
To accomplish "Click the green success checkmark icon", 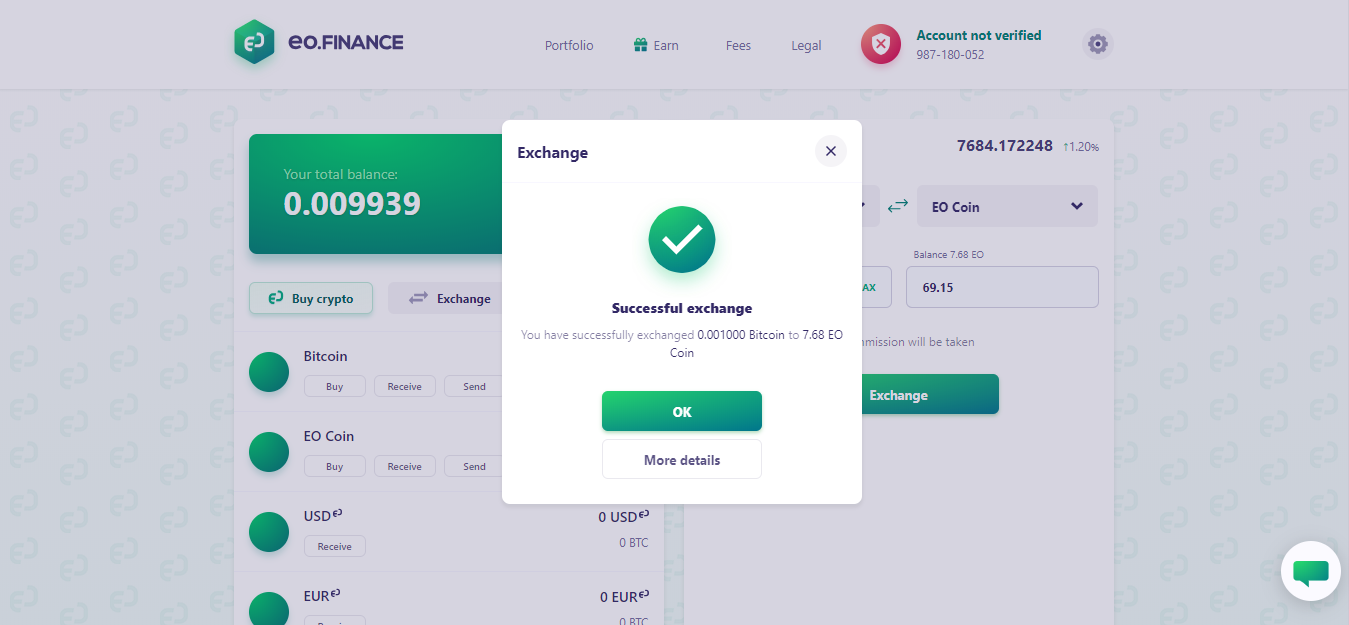I will click(682, 240).
